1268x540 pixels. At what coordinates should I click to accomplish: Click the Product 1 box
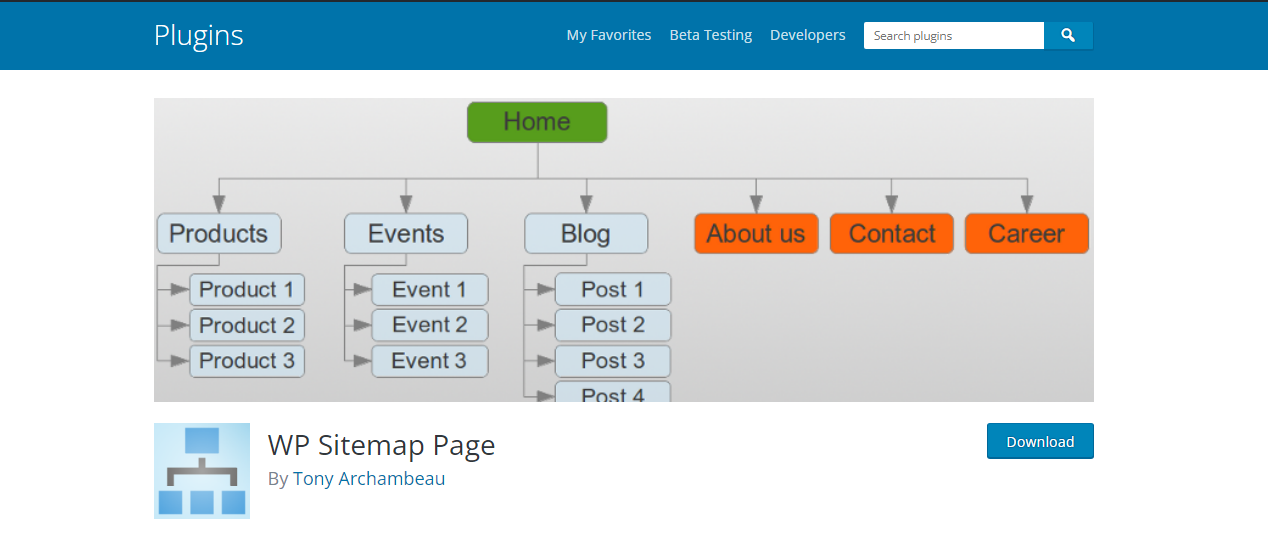(x=247, y=290)
